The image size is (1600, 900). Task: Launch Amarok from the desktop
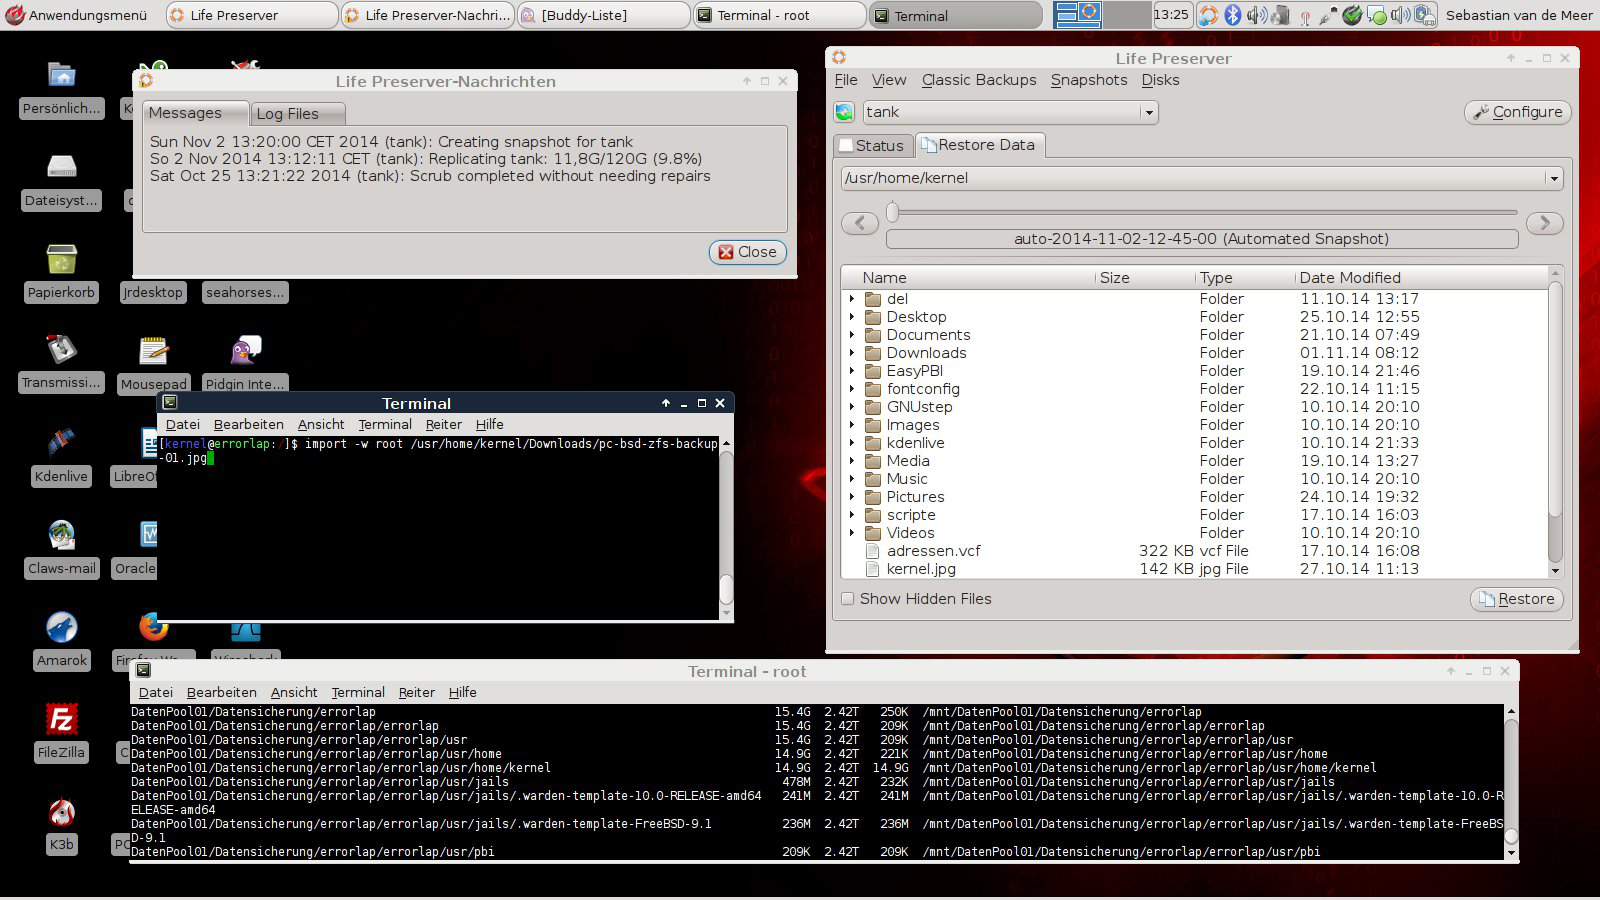click(x=62, y=627)
